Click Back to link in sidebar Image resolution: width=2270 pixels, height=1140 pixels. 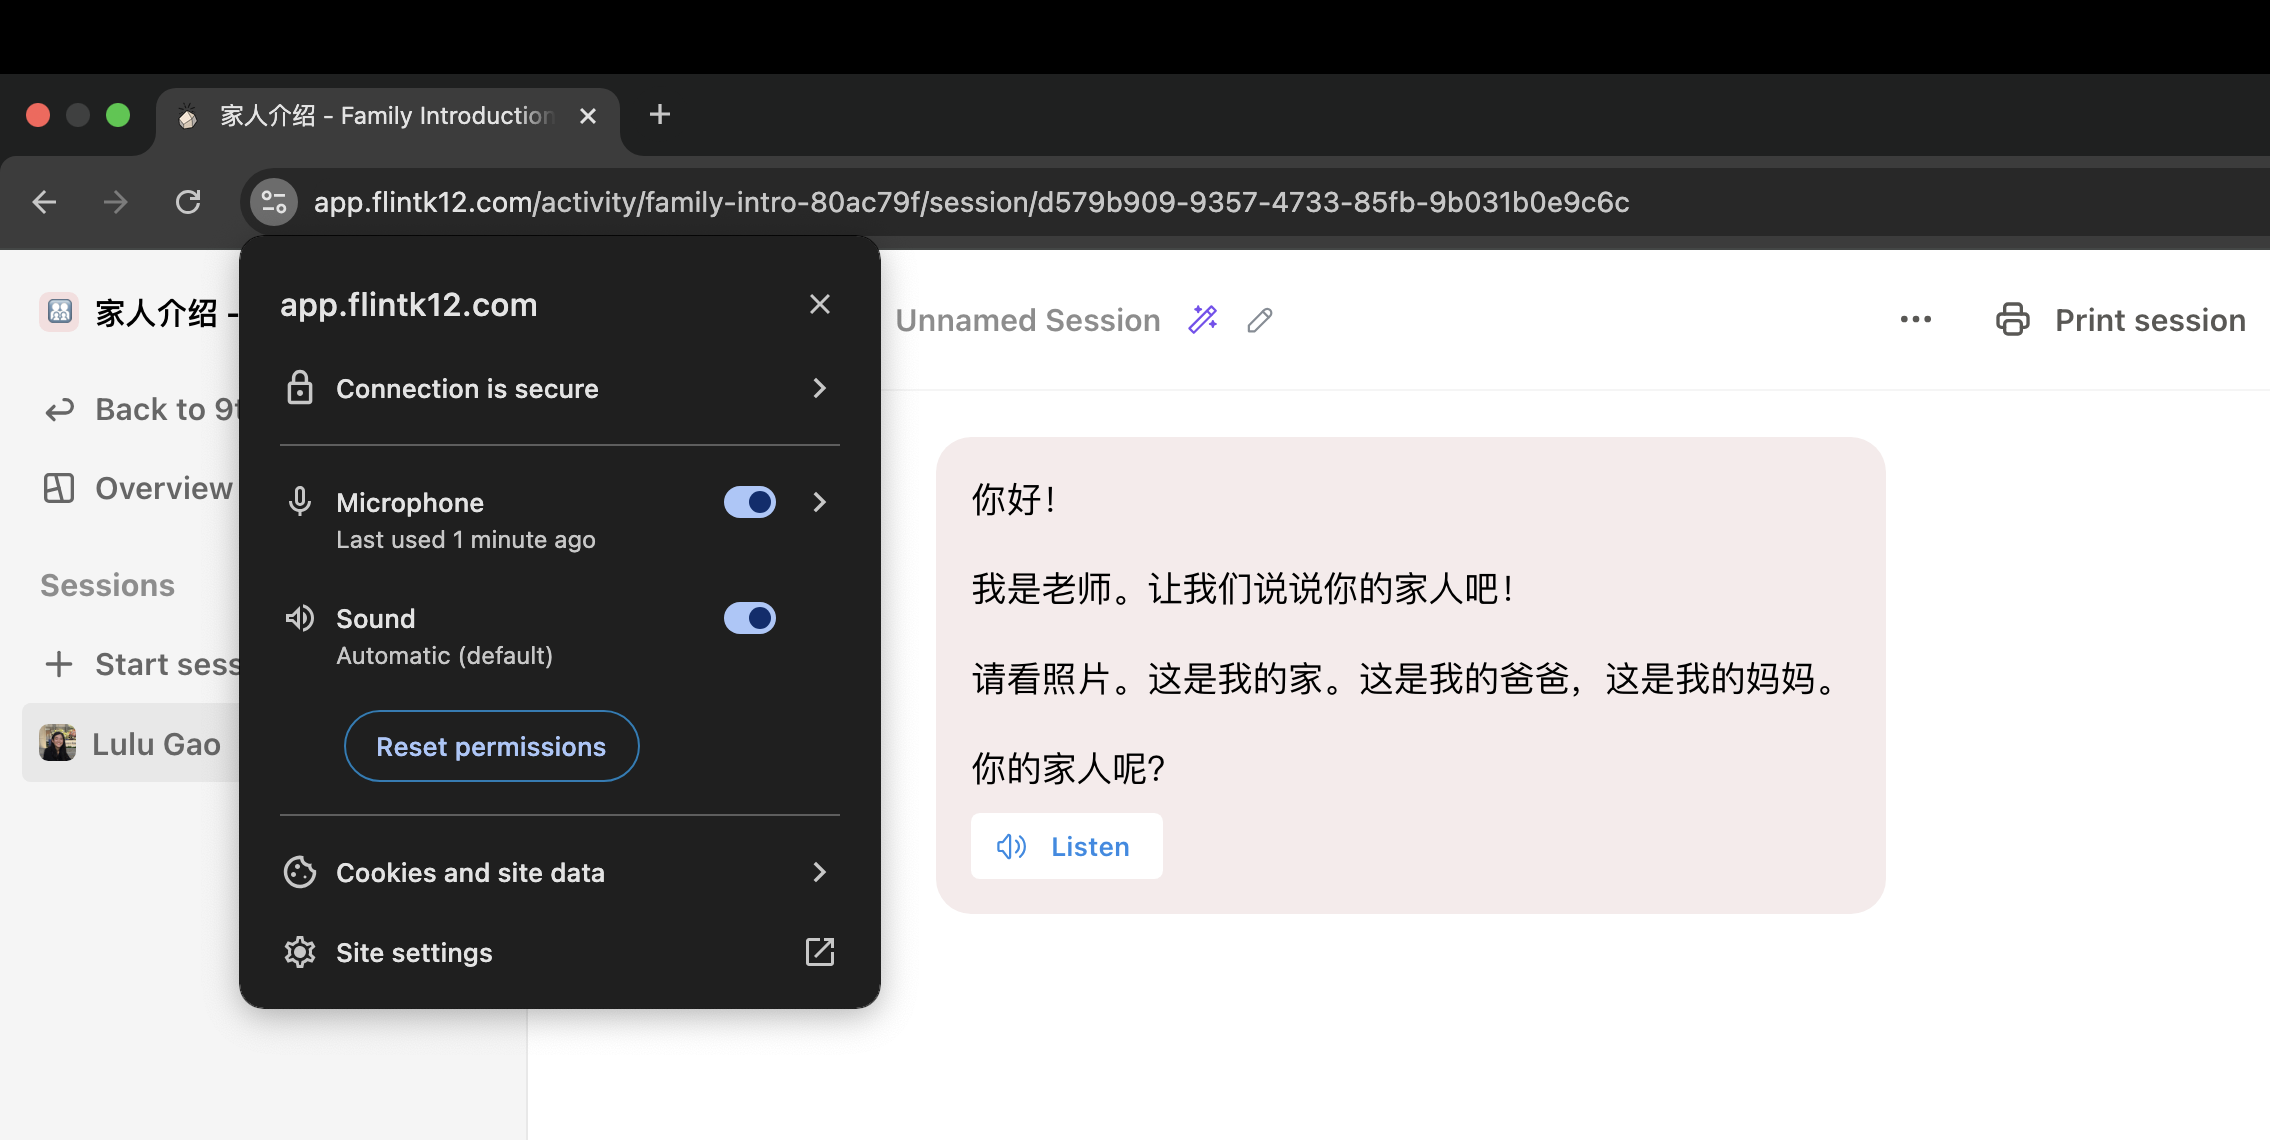138,409
